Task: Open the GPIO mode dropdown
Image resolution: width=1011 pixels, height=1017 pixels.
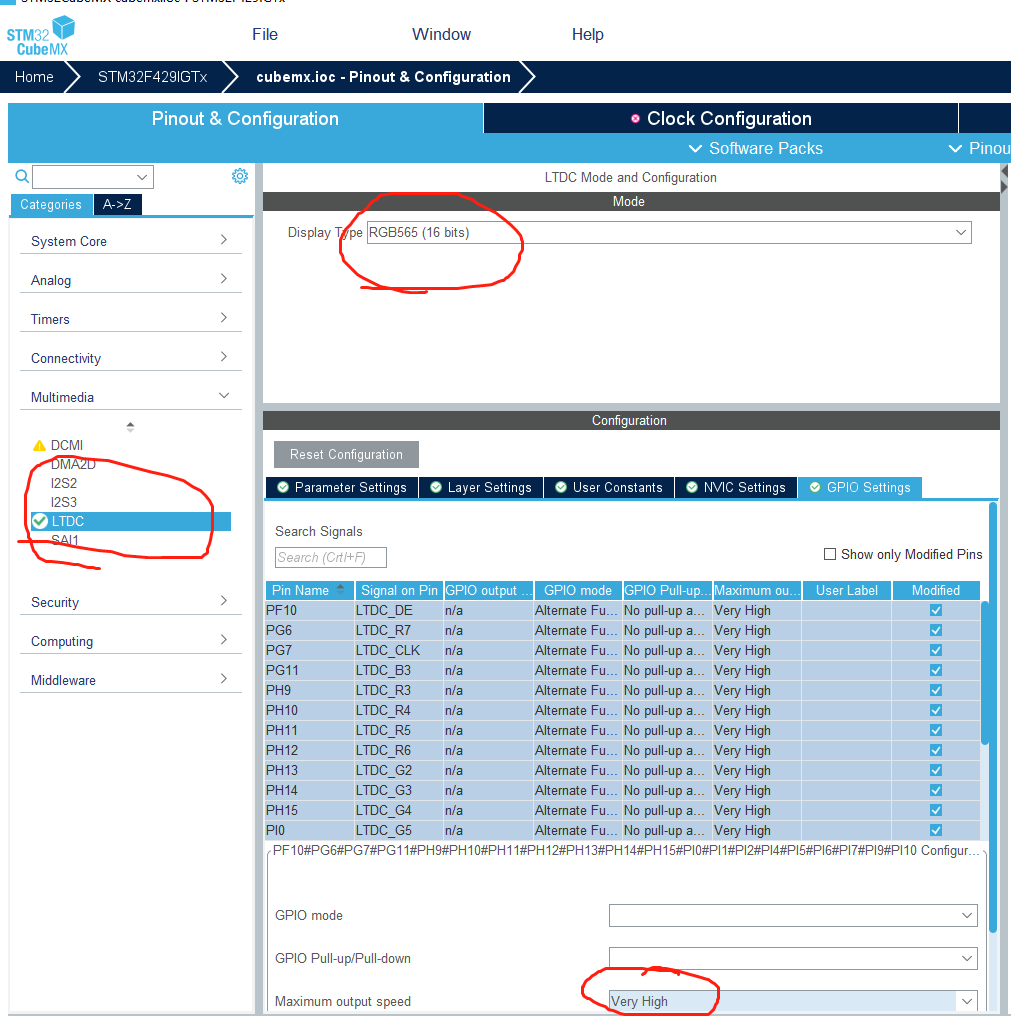Action: coord(792,915)
